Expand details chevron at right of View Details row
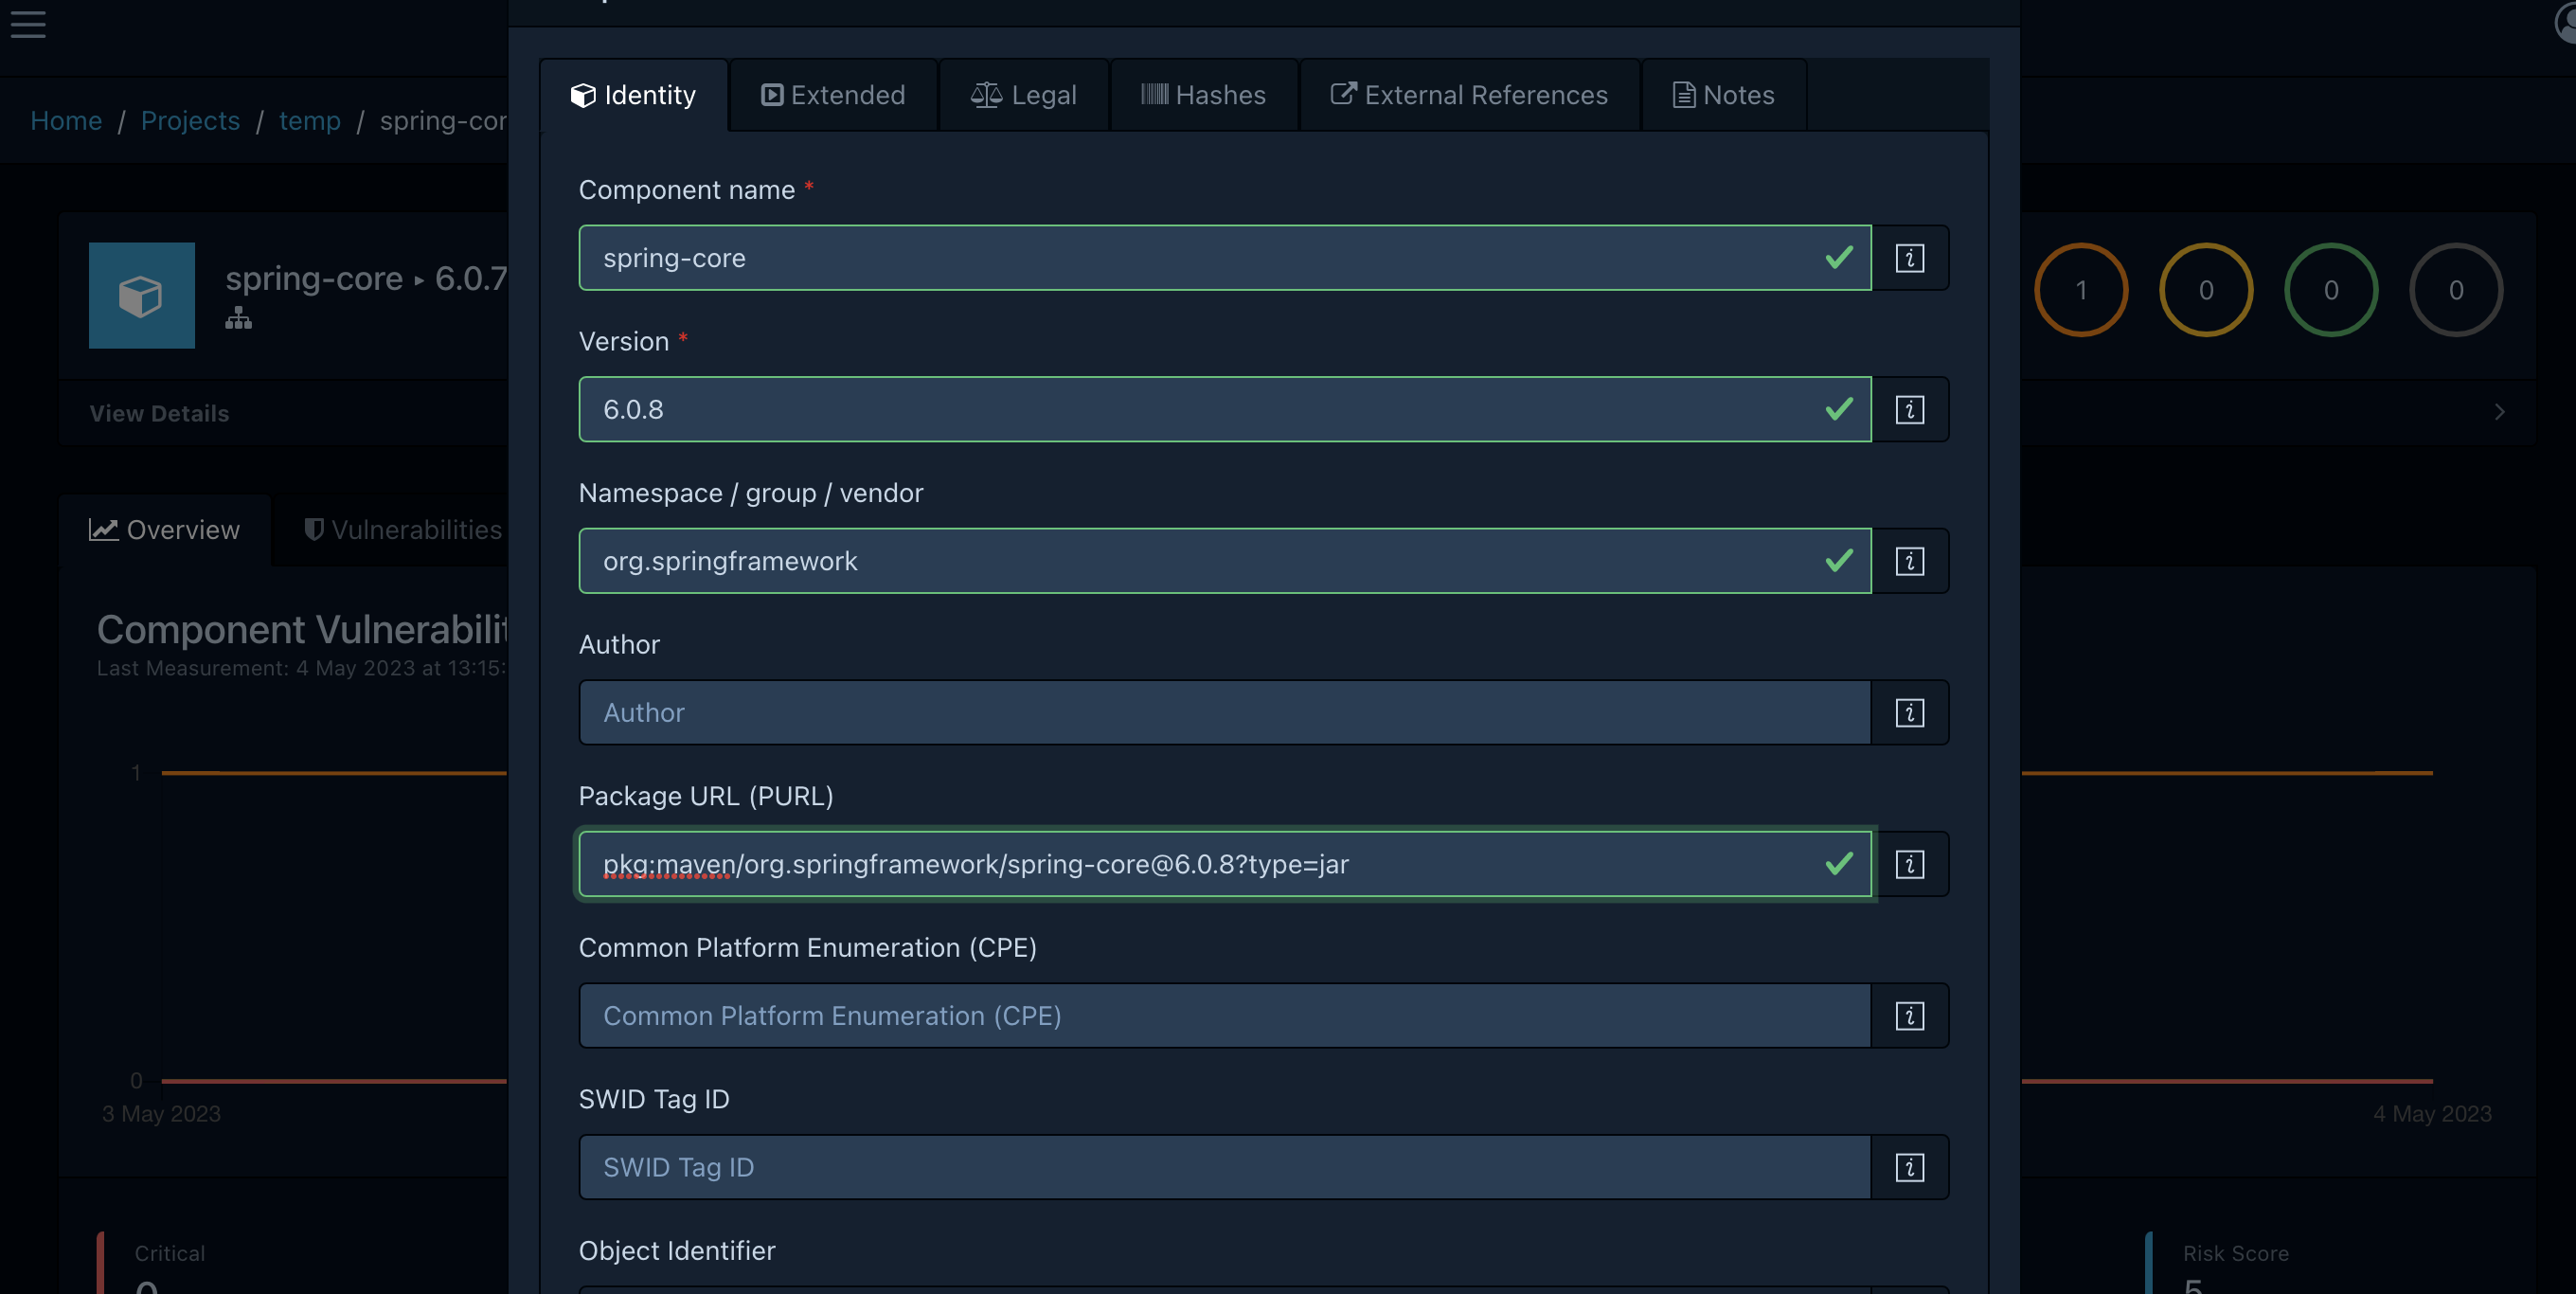The image size is (2576, 1294). point(2499,412)
